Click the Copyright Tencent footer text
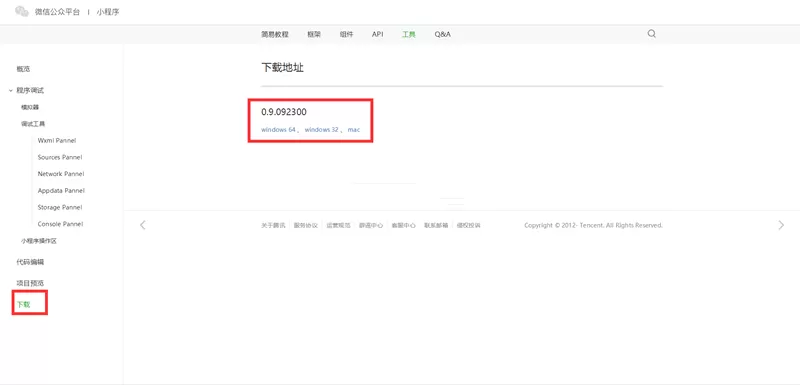 593,225
